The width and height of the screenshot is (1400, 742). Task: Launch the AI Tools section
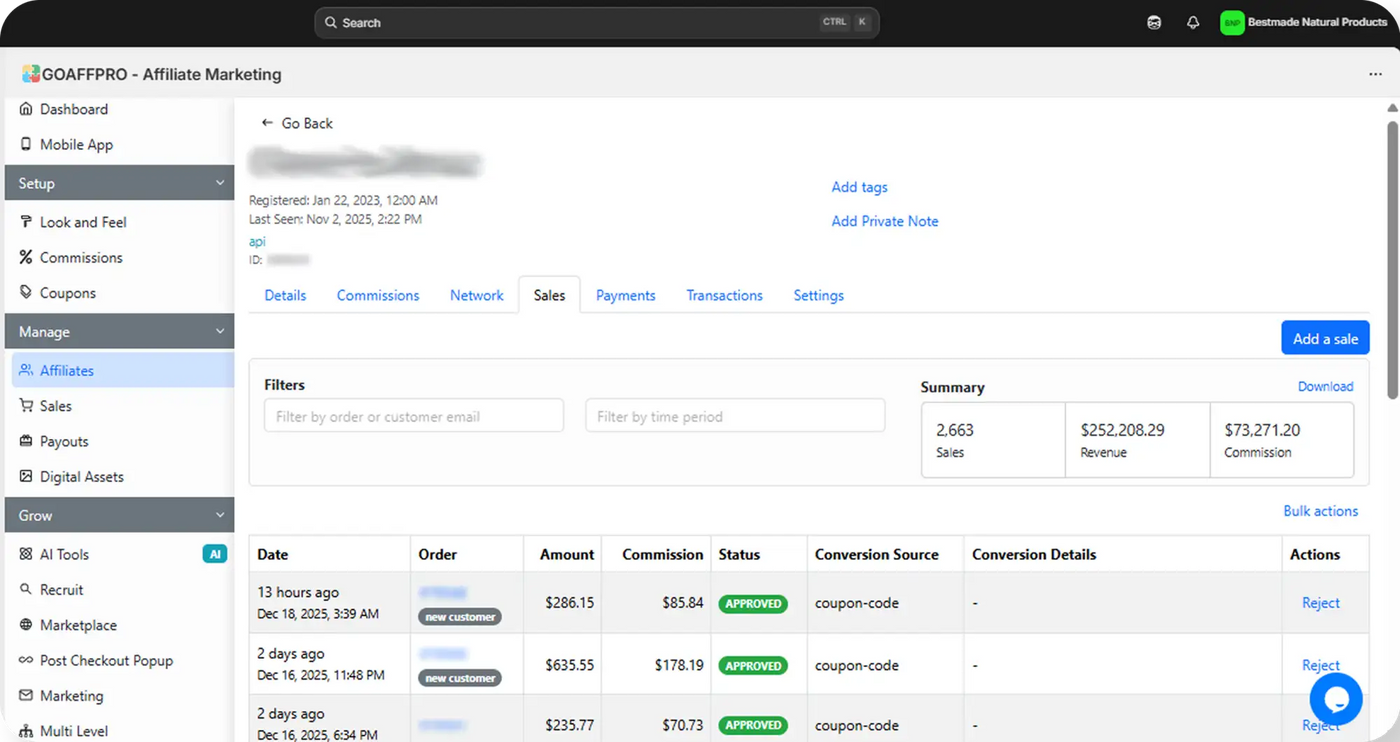tap(66, 553)
